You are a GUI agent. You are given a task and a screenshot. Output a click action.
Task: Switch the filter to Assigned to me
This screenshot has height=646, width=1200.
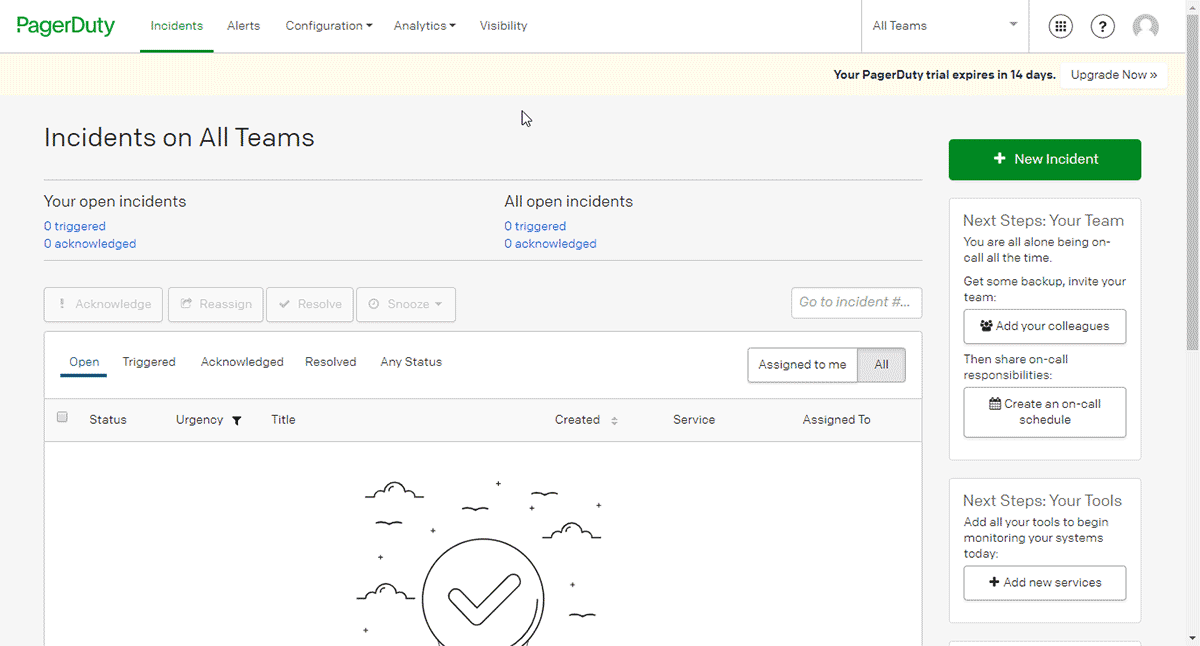tap(803, 365)
